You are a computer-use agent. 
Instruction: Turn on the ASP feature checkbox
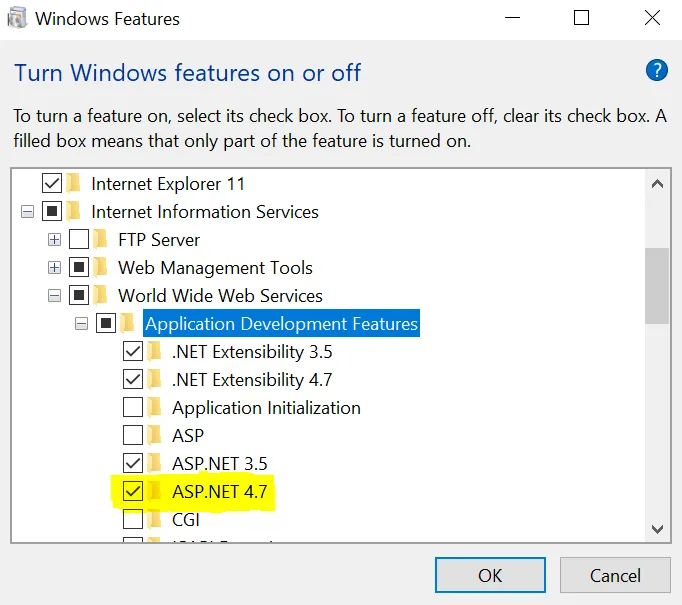coord(132,436)
